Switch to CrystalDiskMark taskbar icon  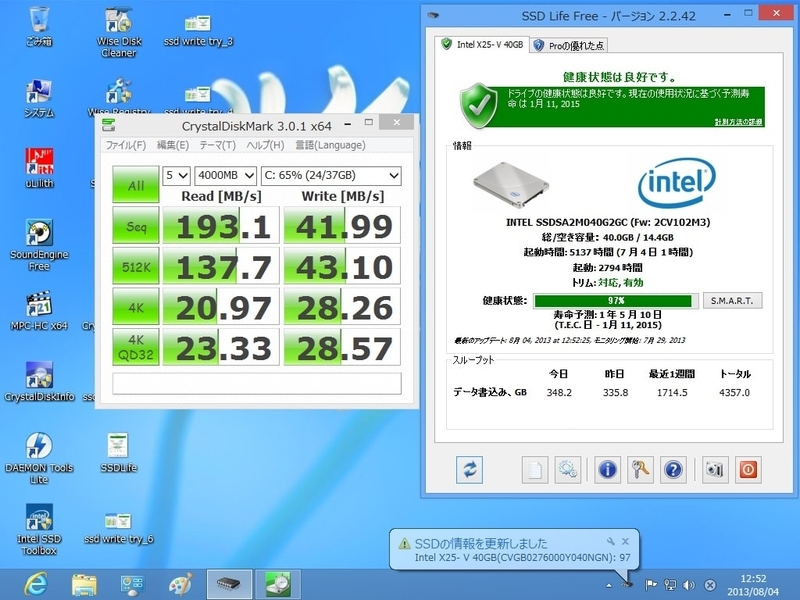pos(278,584)
